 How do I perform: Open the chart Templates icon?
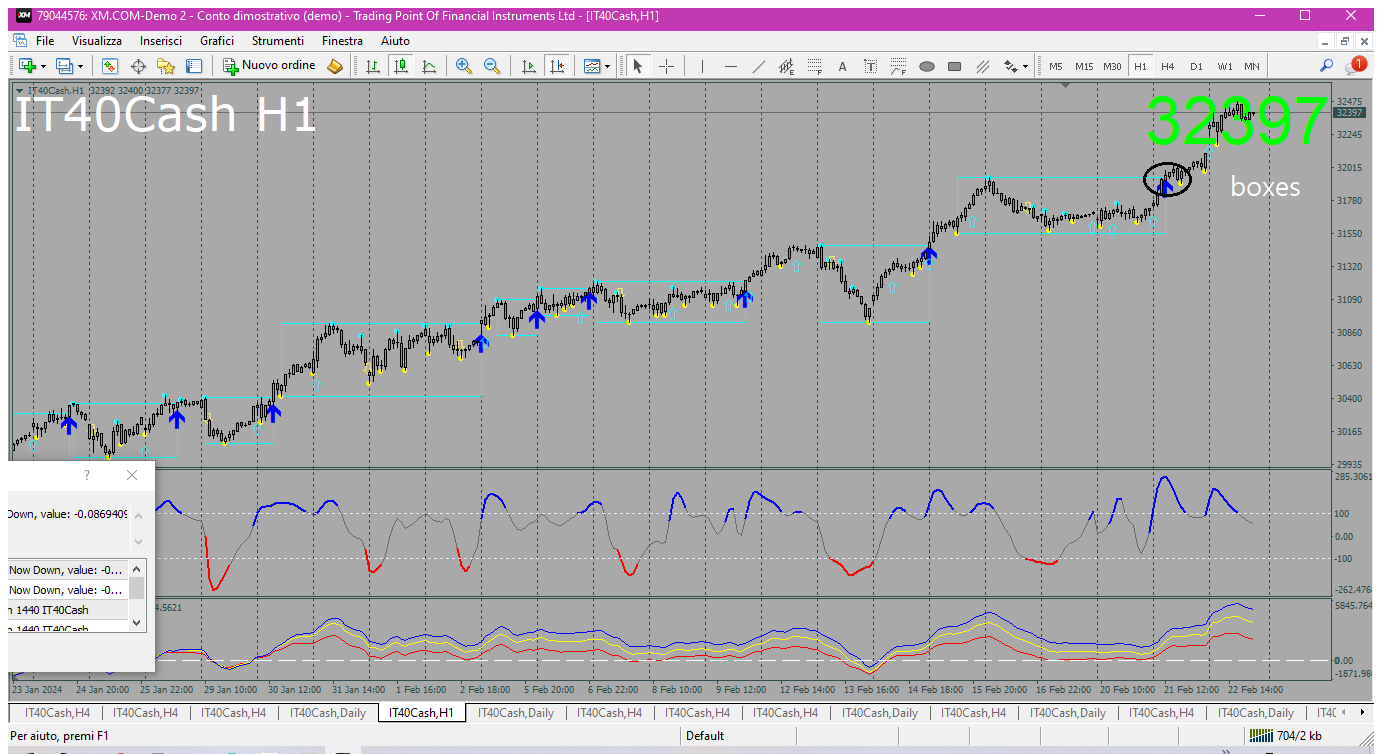[x=592, y=66]
